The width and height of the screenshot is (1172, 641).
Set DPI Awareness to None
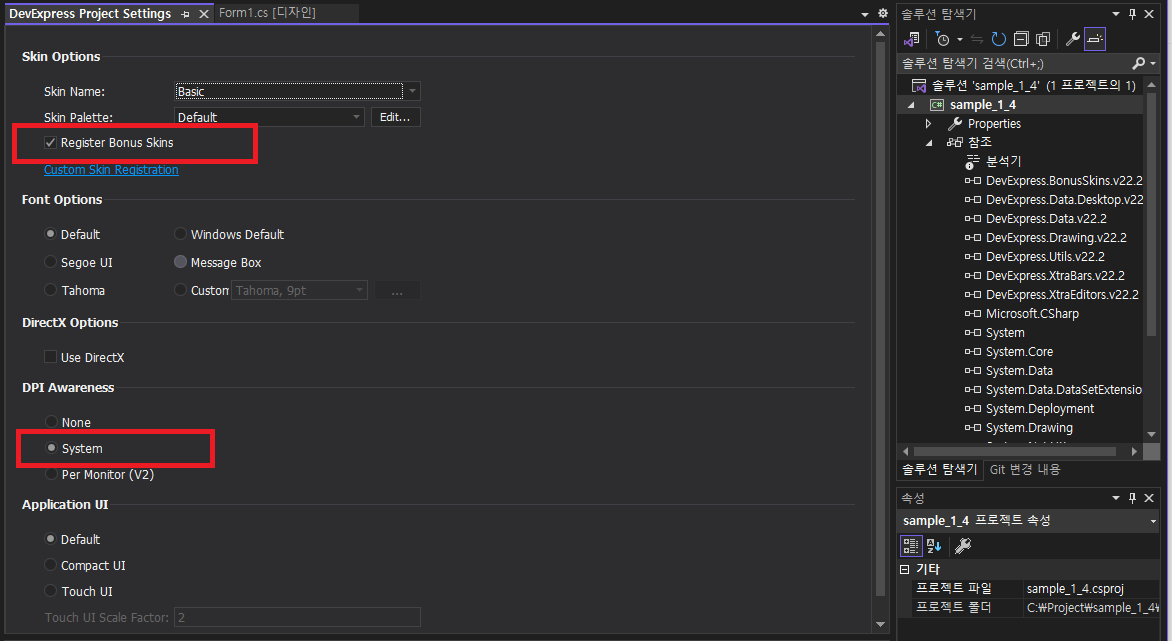51,422
